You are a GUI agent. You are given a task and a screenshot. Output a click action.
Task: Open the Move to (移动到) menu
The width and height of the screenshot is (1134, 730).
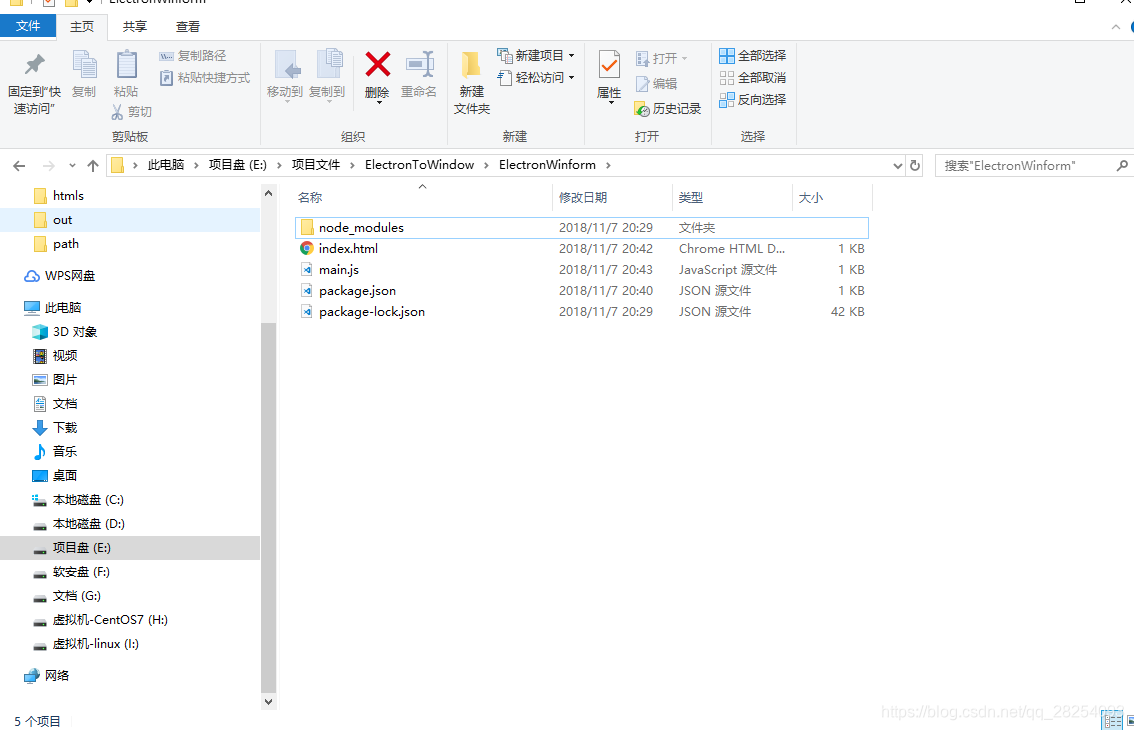tap(285, 75)
